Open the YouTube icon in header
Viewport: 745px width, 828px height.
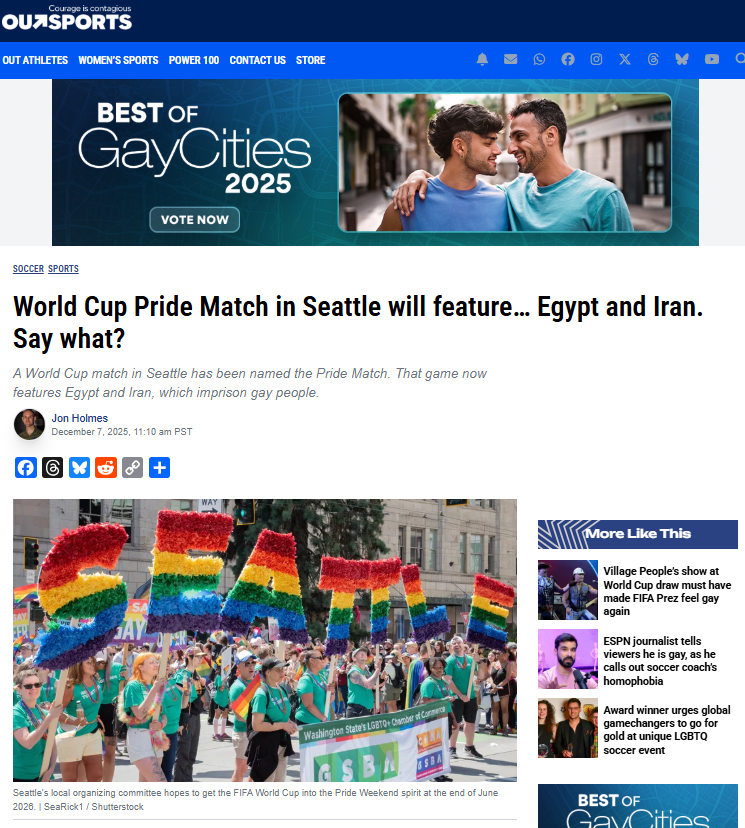coord(712,59)
